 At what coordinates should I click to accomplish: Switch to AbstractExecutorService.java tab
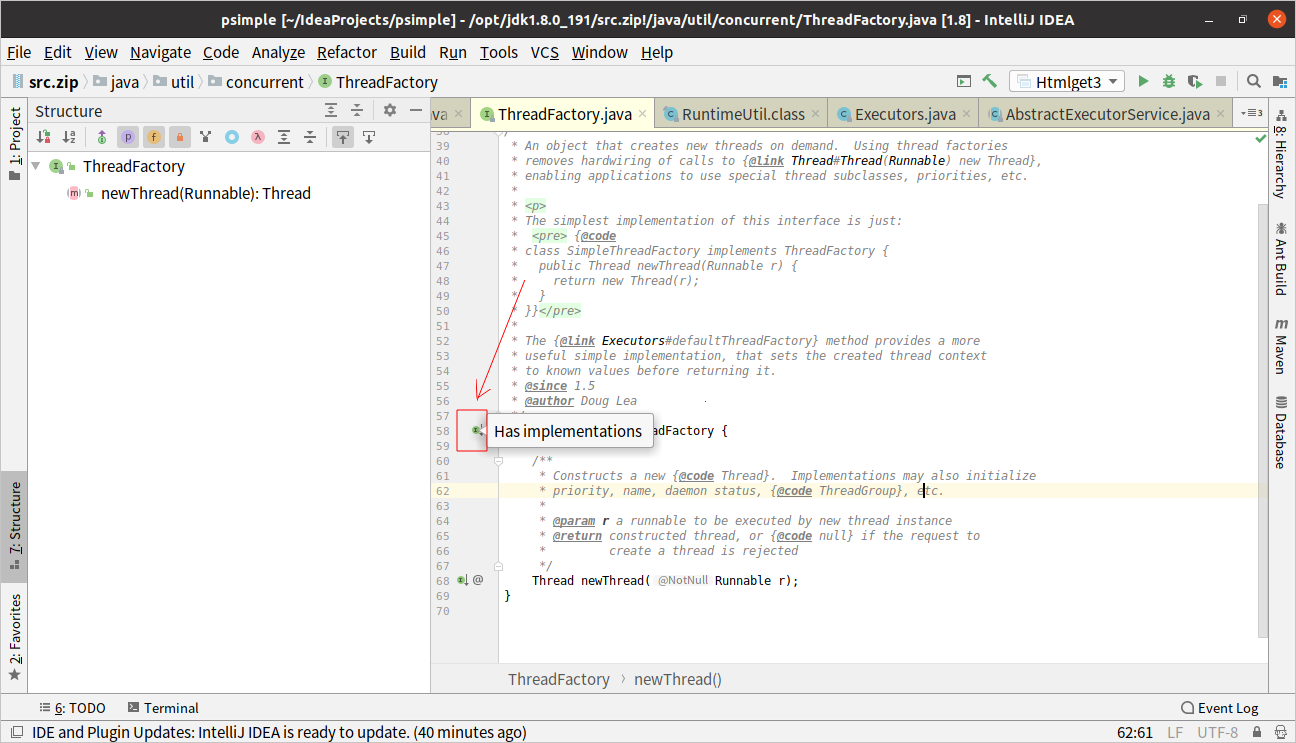1107,114
